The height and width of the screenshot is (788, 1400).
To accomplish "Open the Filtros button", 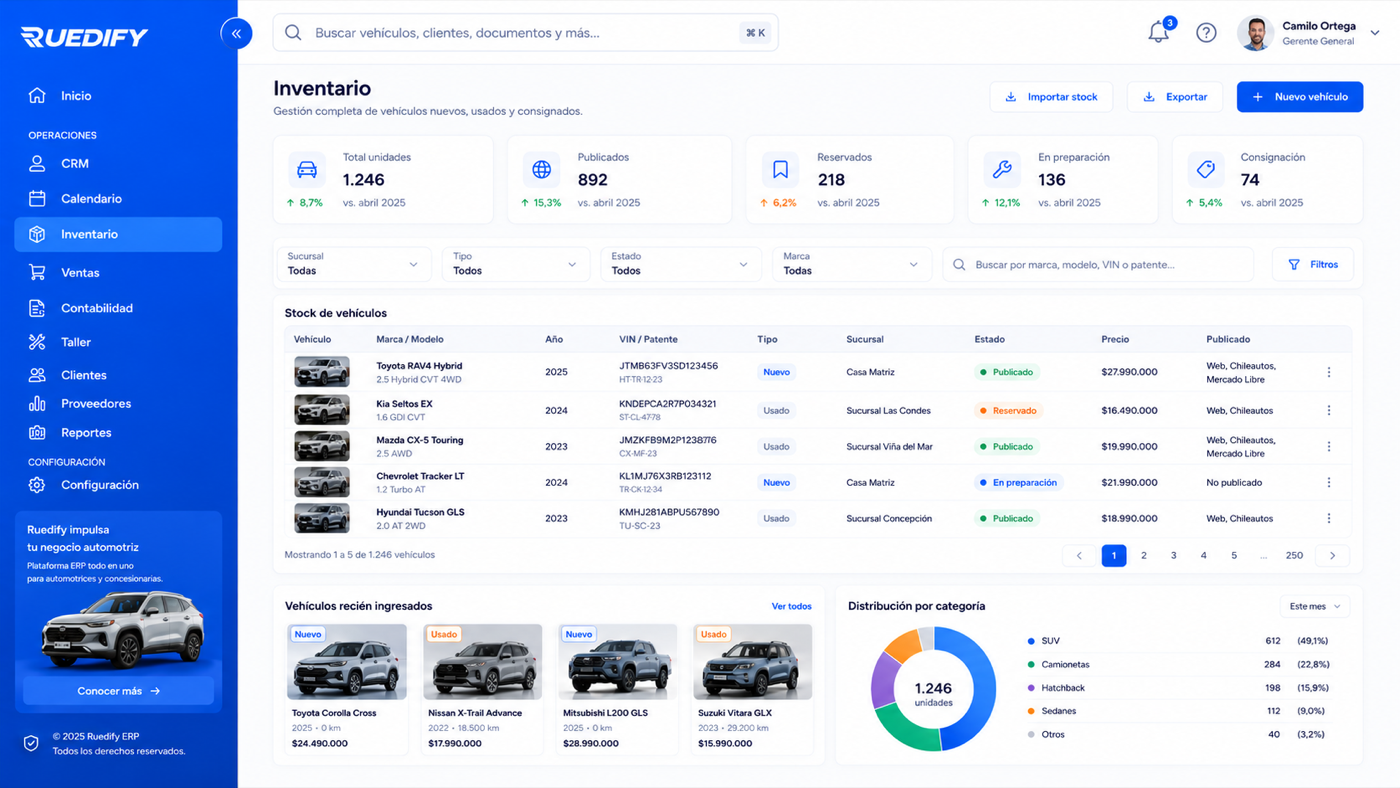I will [1313, 264].
